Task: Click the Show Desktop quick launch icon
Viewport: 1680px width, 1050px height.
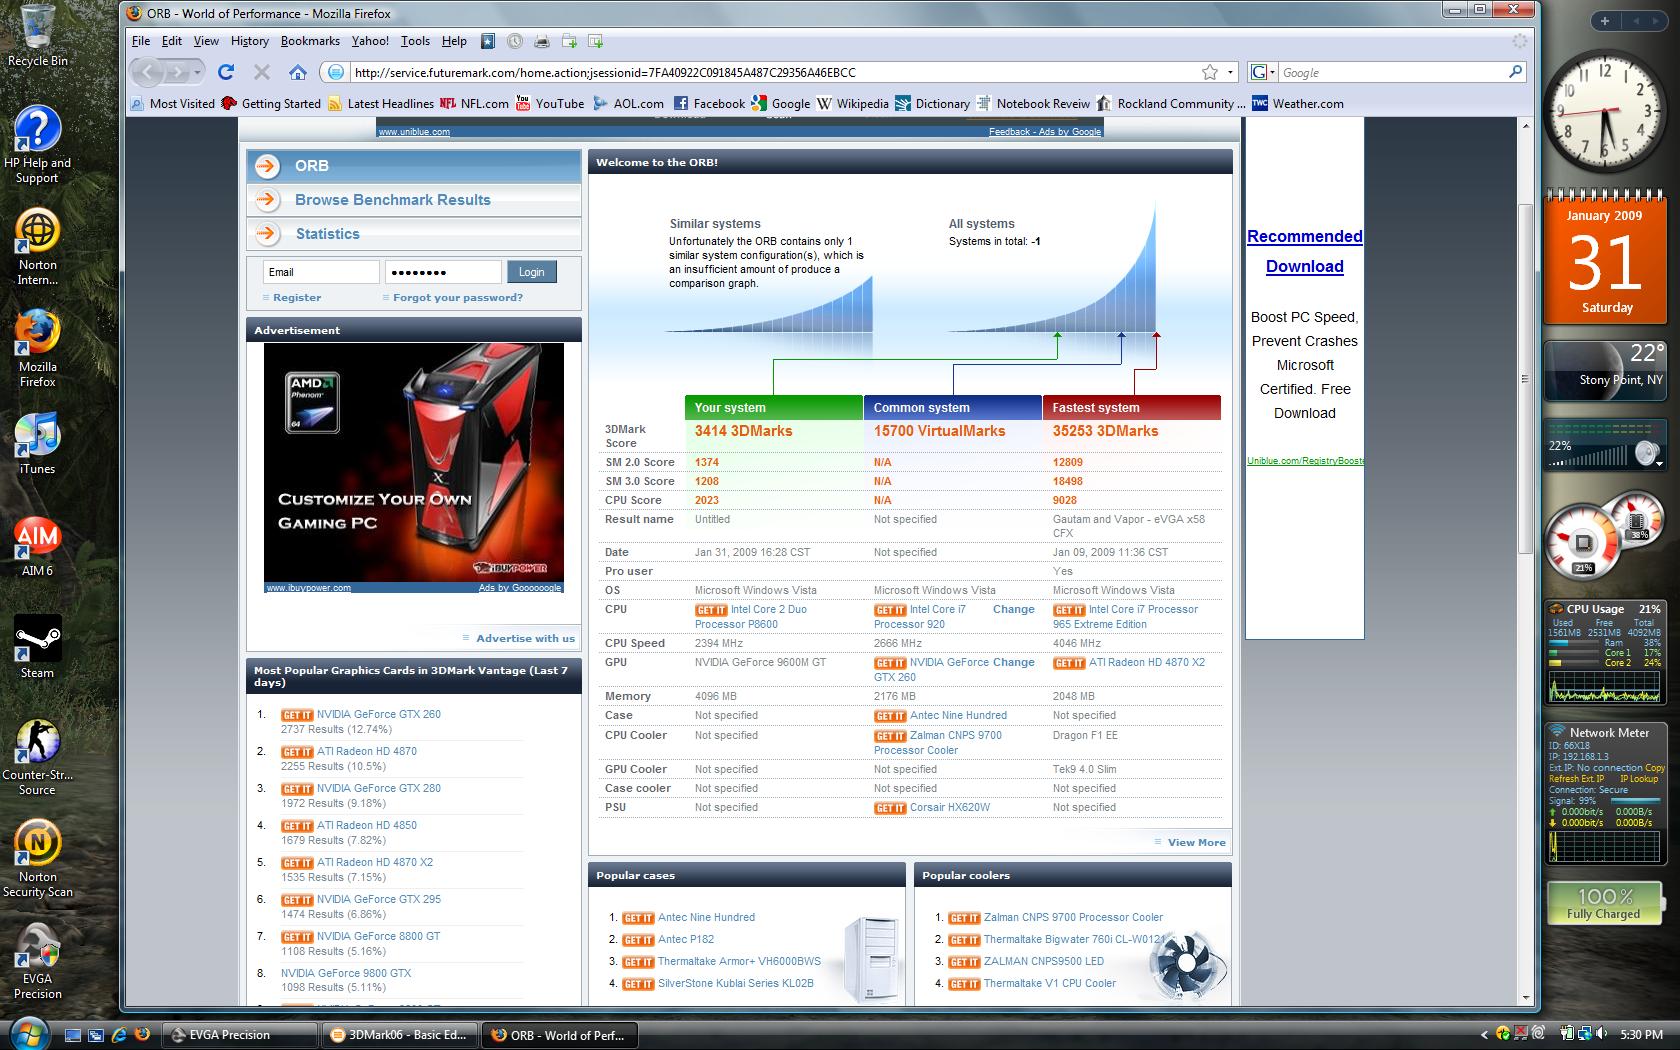Action: point(73,1035)
